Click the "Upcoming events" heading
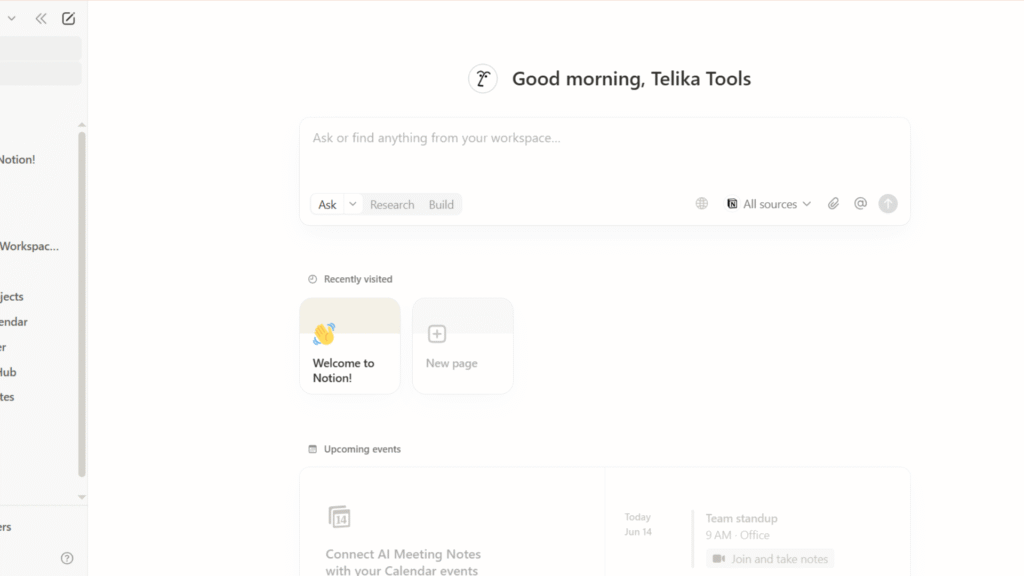This screenshot has height=576, width=1024. pos(362,449)
